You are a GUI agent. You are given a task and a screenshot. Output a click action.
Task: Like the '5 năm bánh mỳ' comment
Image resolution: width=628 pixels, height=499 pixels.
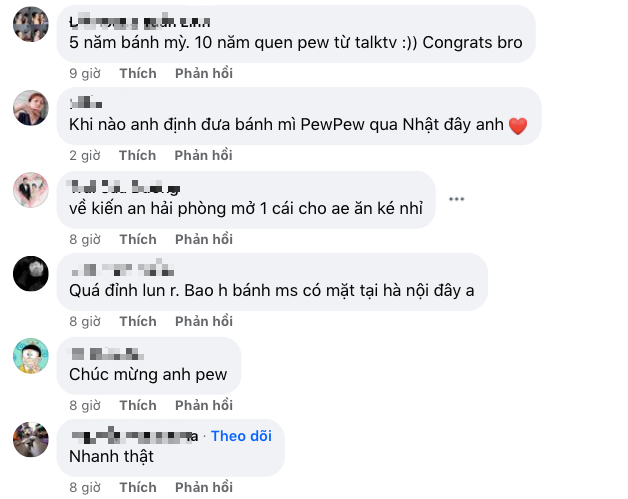click(137, 73)
